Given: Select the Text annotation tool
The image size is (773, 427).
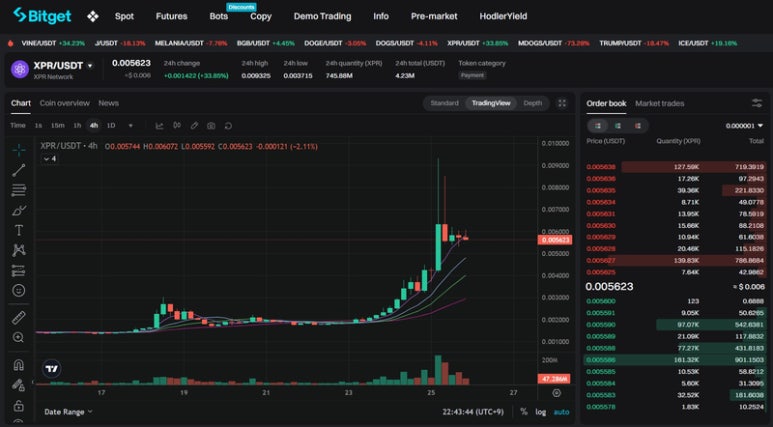Looking at the screenshot, I should [x=19, y=230].
